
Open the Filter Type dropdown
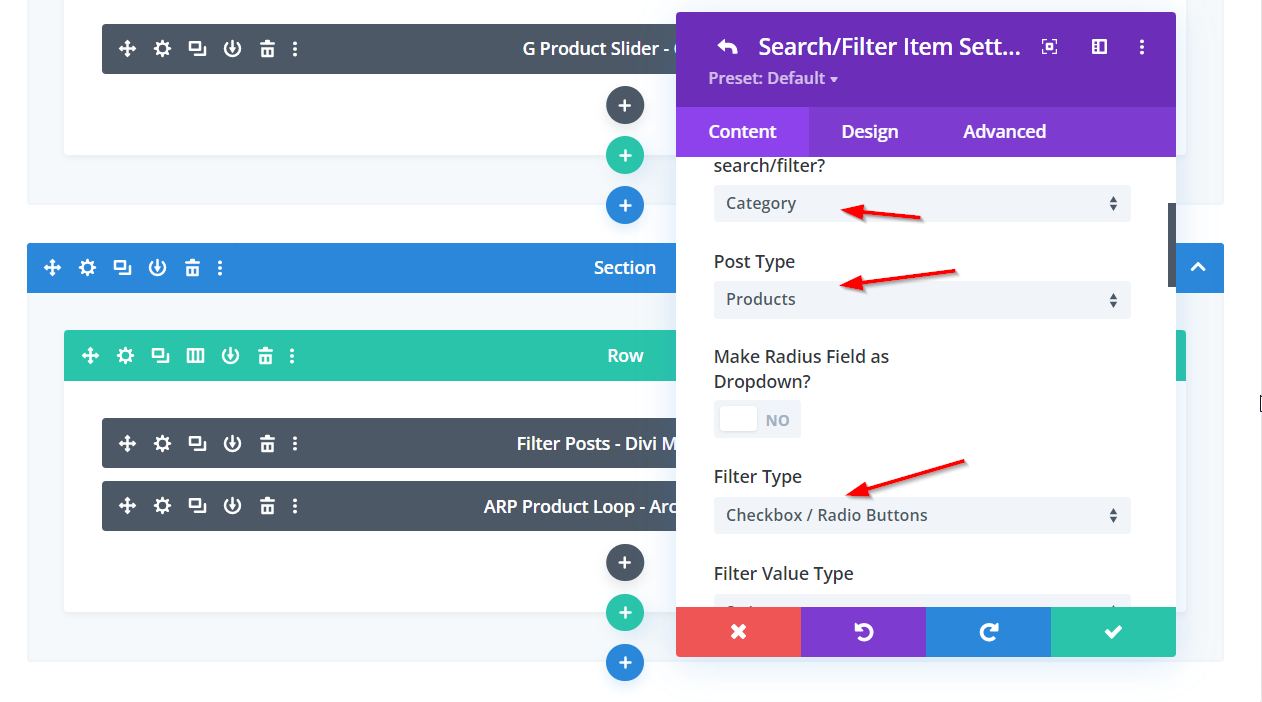(921, 516)
